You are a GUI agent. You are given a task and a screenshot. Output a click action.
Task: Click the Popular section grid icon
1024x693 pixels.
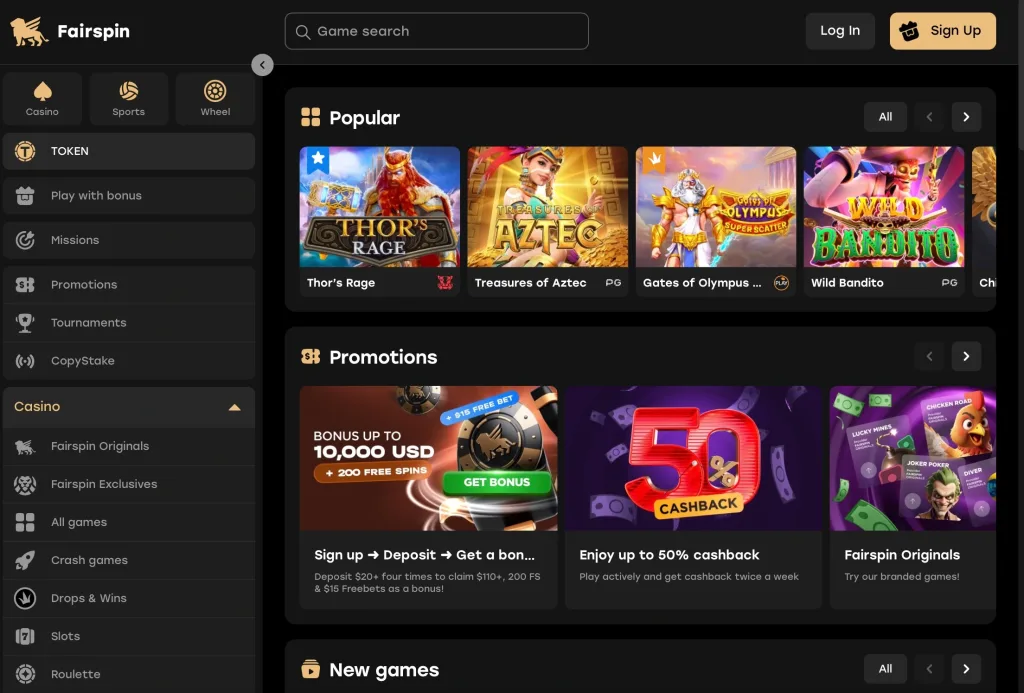point(311,118)
